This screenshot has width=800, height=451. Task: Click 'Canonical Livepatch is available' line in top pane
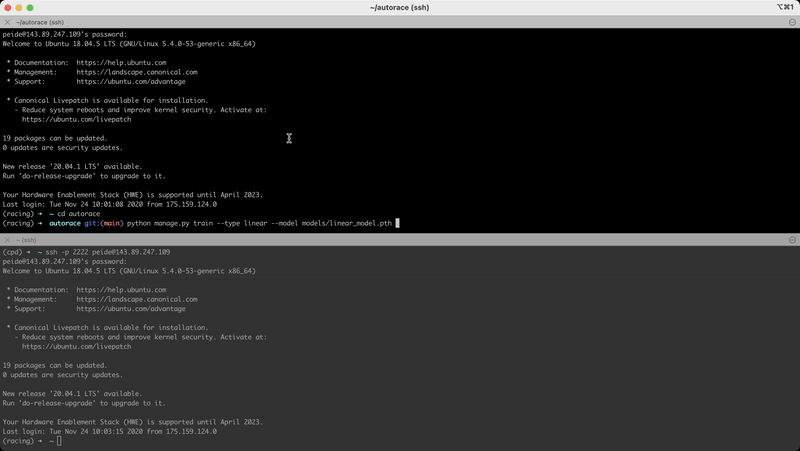pyautogui.click(x=108, y=101)
